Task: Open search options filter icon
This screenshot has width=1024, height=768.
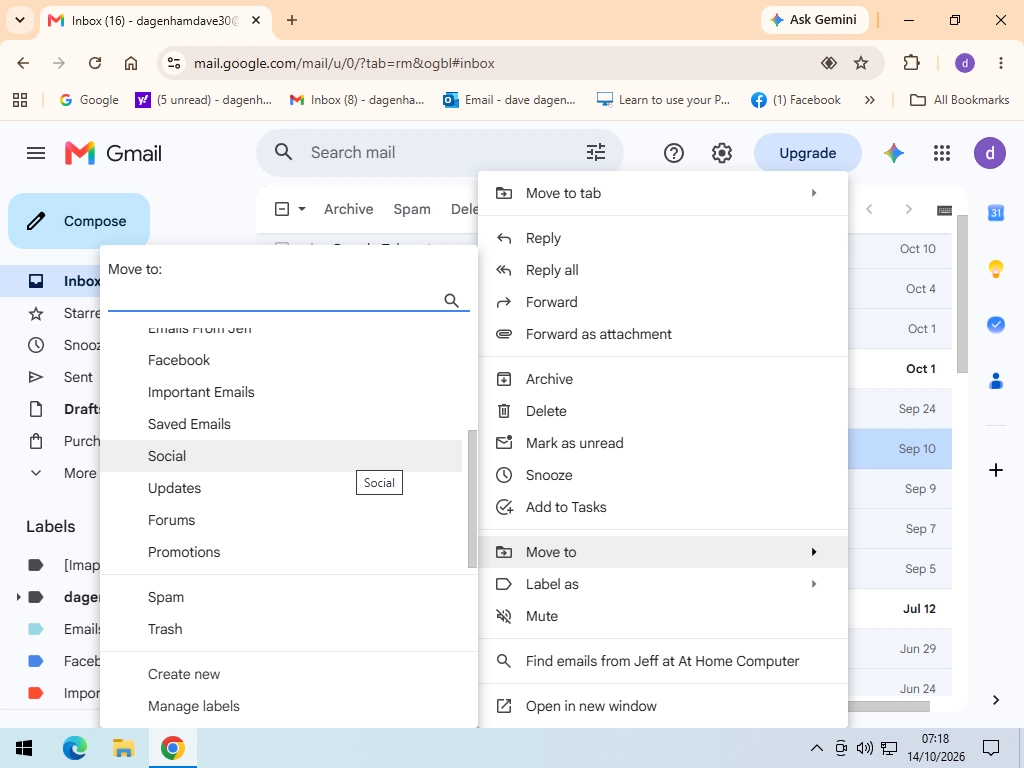Action: click(596, 153)
